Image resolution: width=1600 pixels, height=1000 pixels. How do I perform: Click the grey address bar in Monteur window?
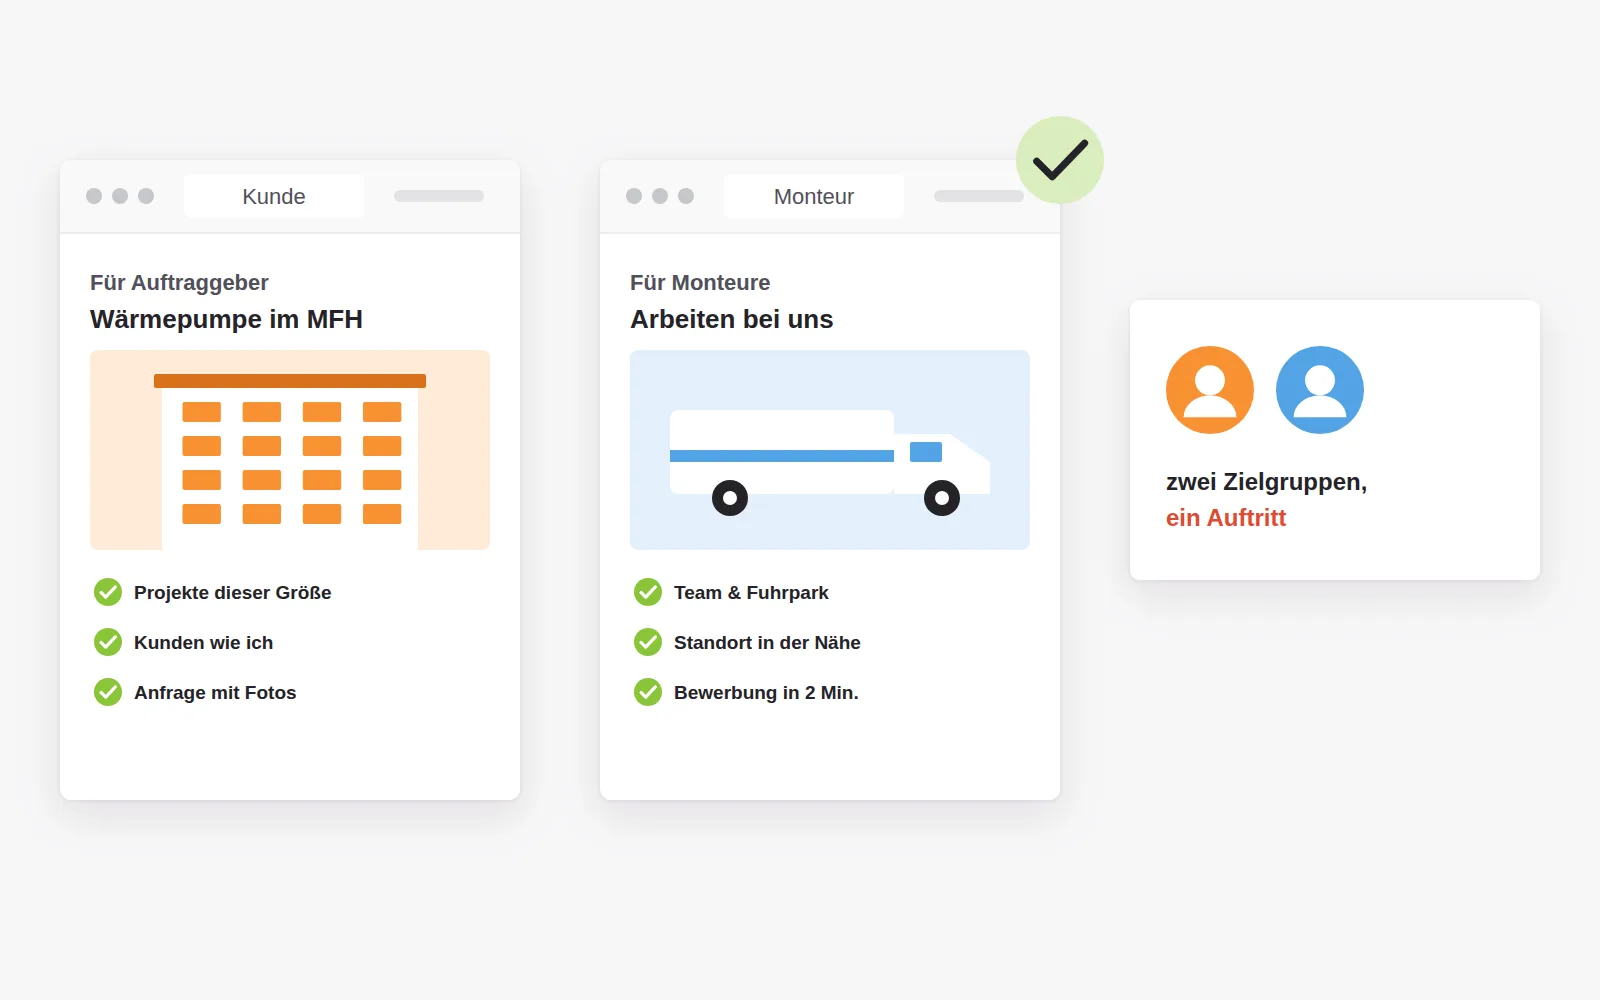pyautogui.click(x=979, y=196)
